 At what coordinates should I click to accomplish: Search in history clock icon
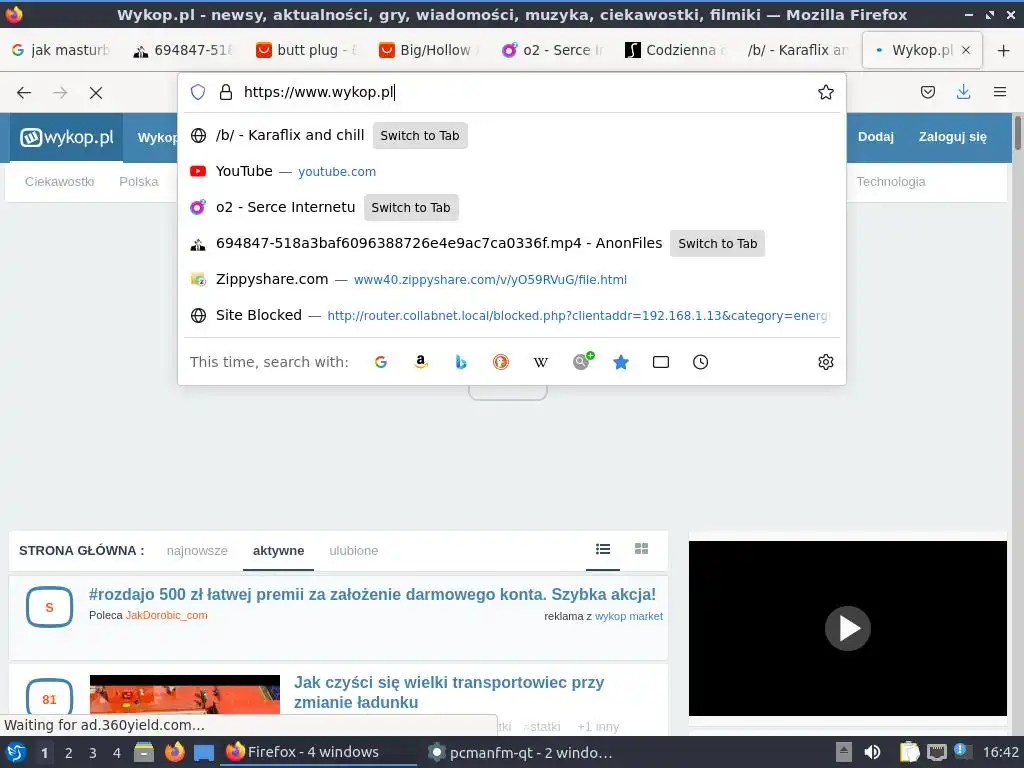point(701,362)
